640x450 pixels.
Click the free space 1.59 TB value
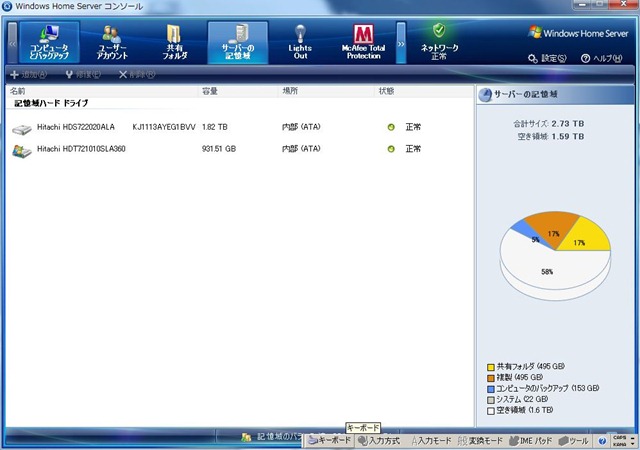pos(568,136)
